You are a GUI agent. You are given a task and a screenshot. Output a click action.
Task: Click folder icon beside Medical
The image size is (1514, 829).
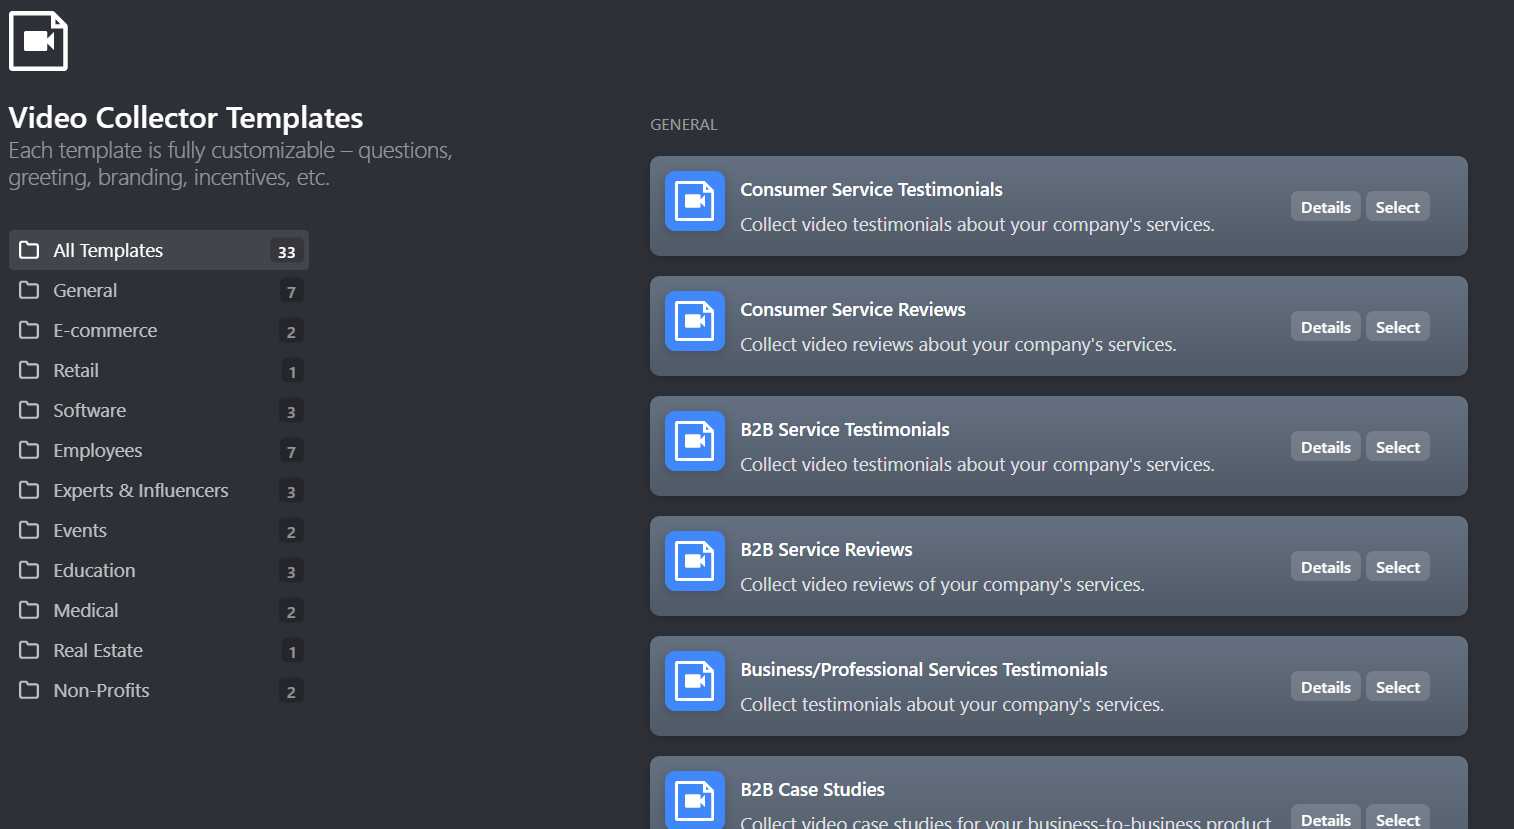click(29, 610)
